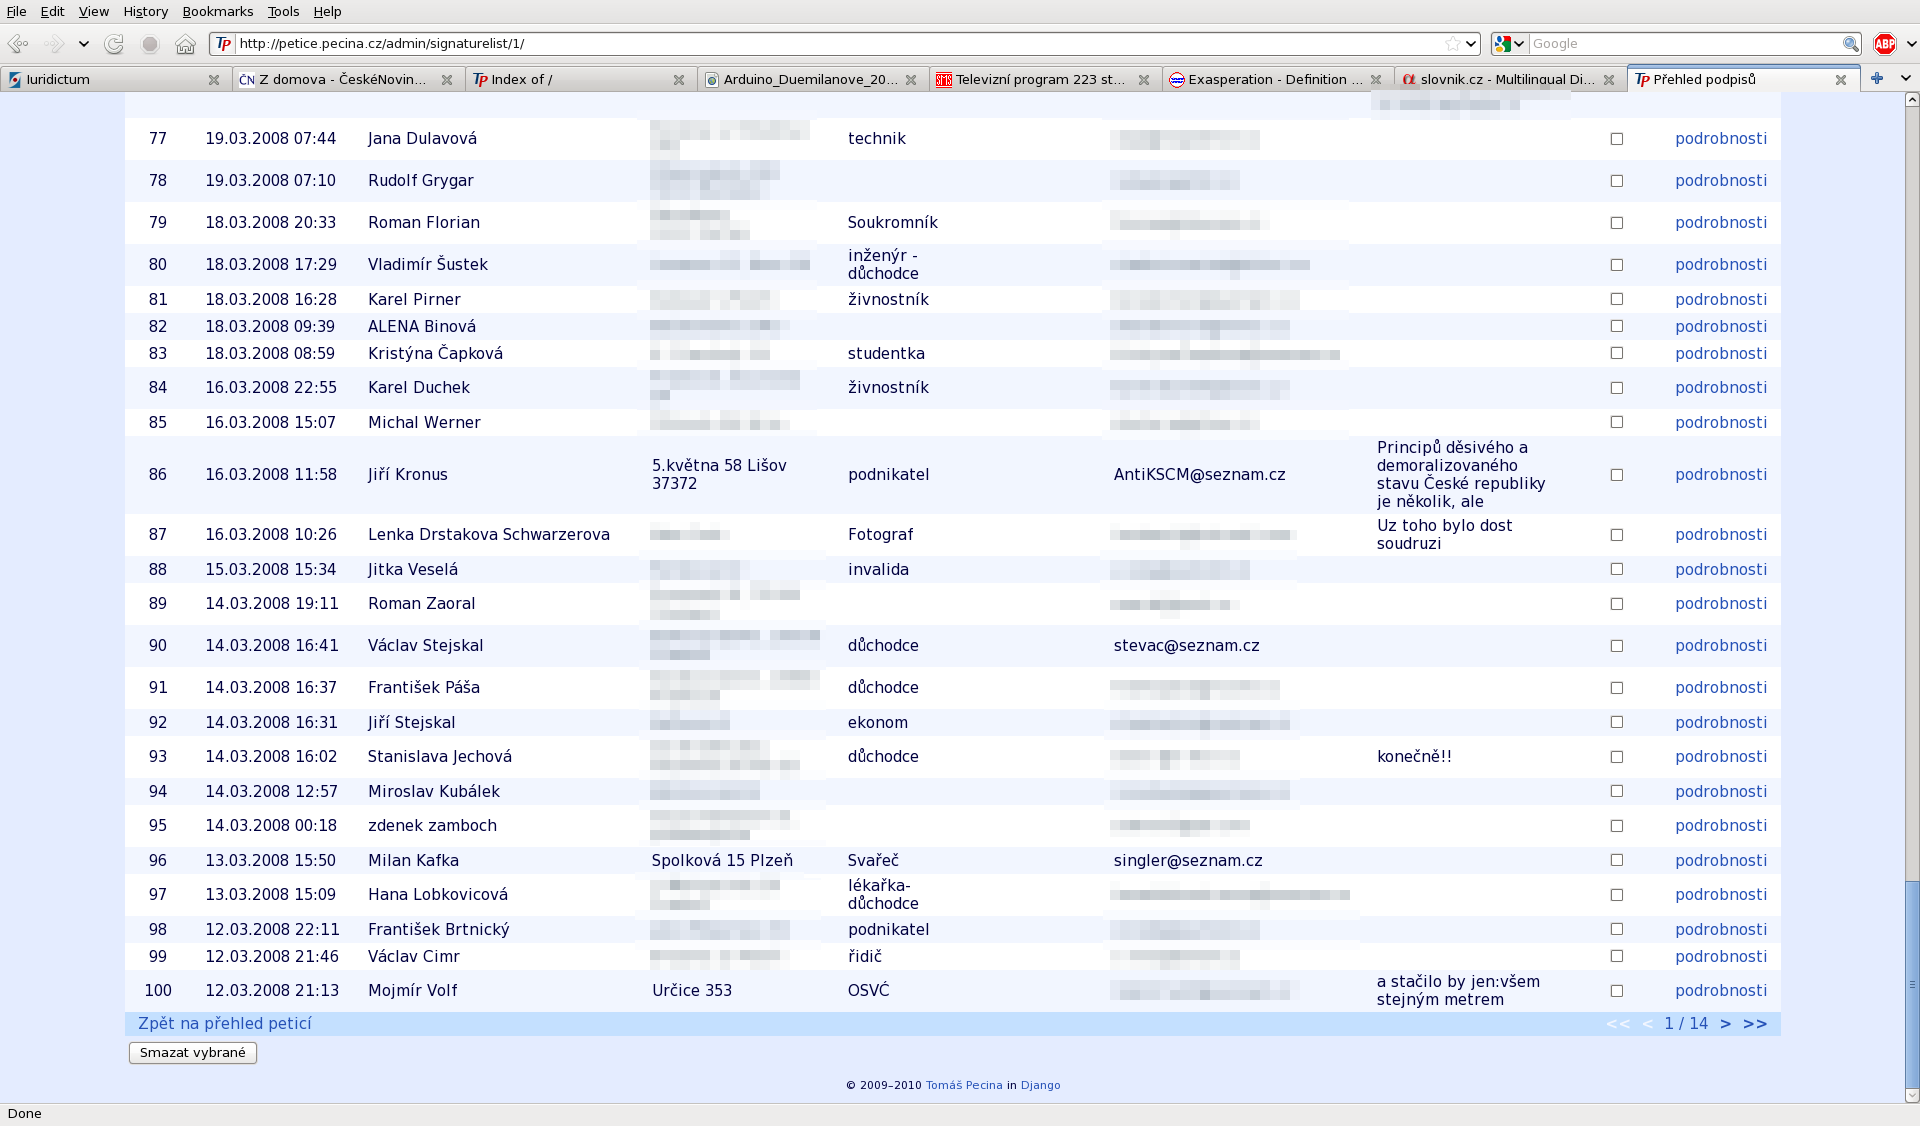This screenshot has height=1126, width=1920.
Task: Select the checkbox for Vladimír Šustek
Action: pos(1617,265)
